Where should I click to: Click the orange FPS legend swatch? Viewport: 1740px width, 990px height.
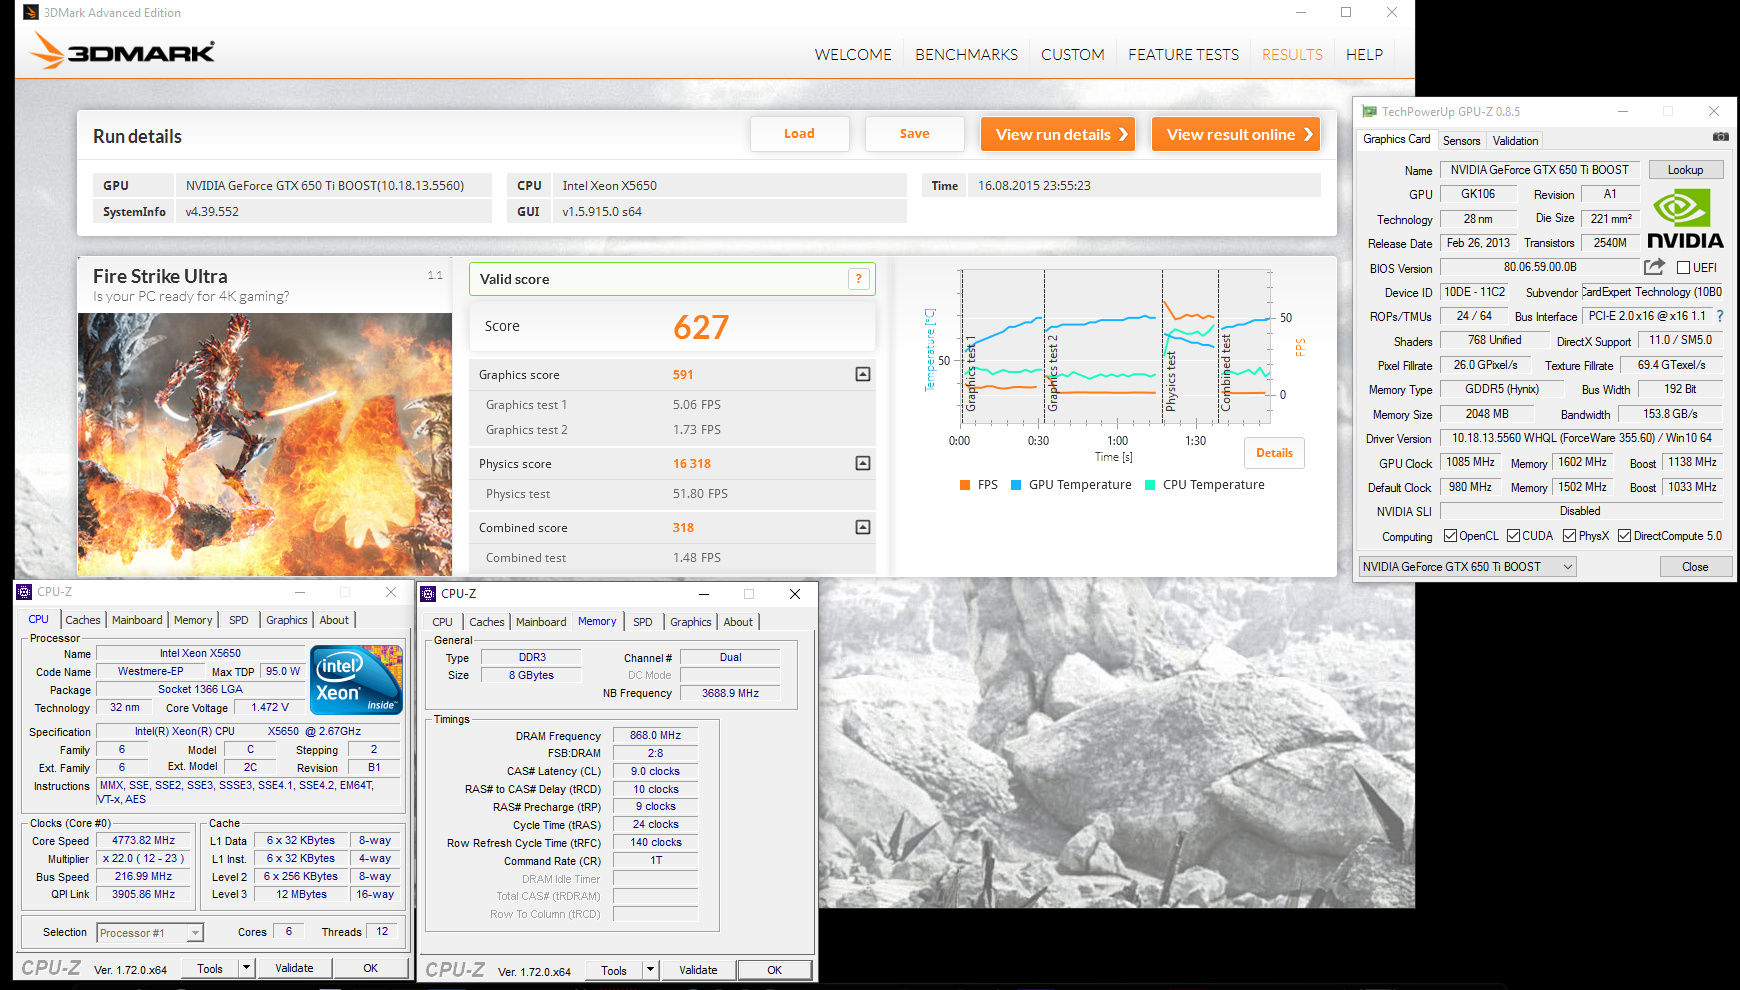[x=965, y=485]
